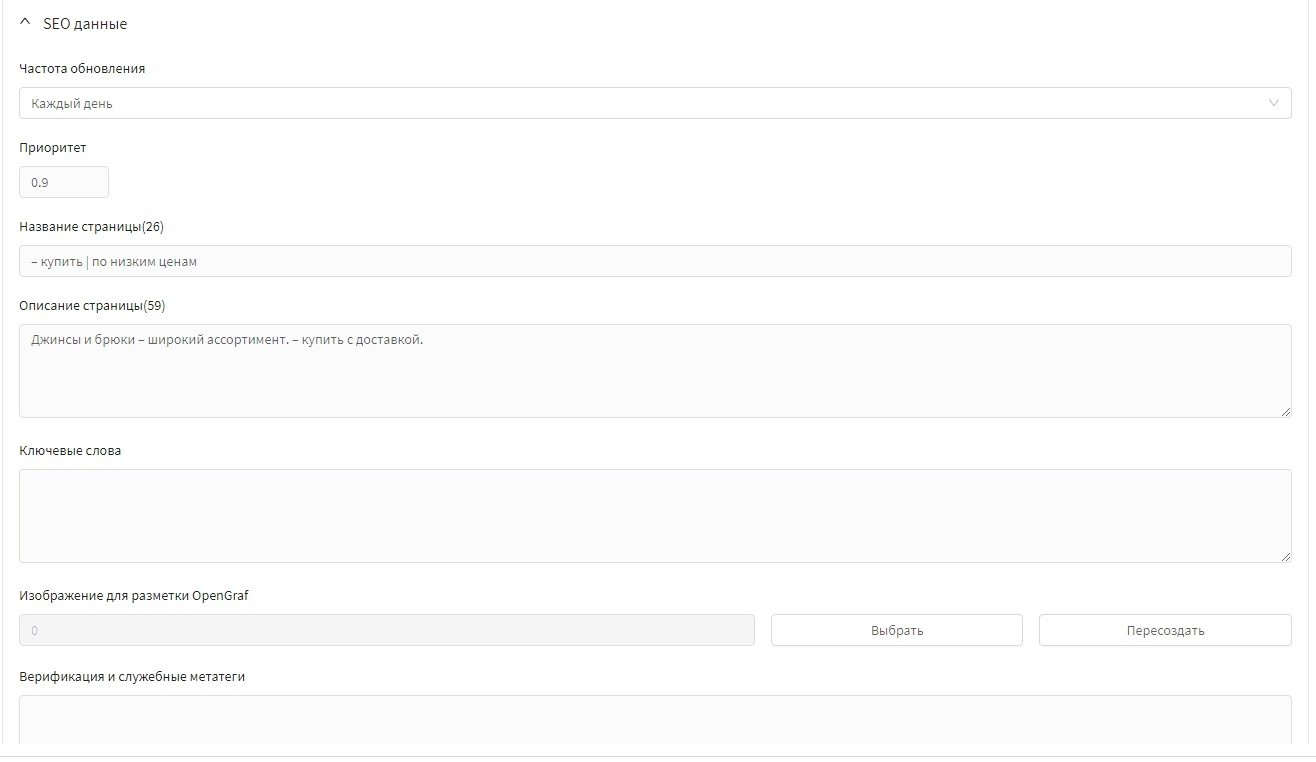
Task: Click the Ключевые слова label
Action: (x=70, y=451)
